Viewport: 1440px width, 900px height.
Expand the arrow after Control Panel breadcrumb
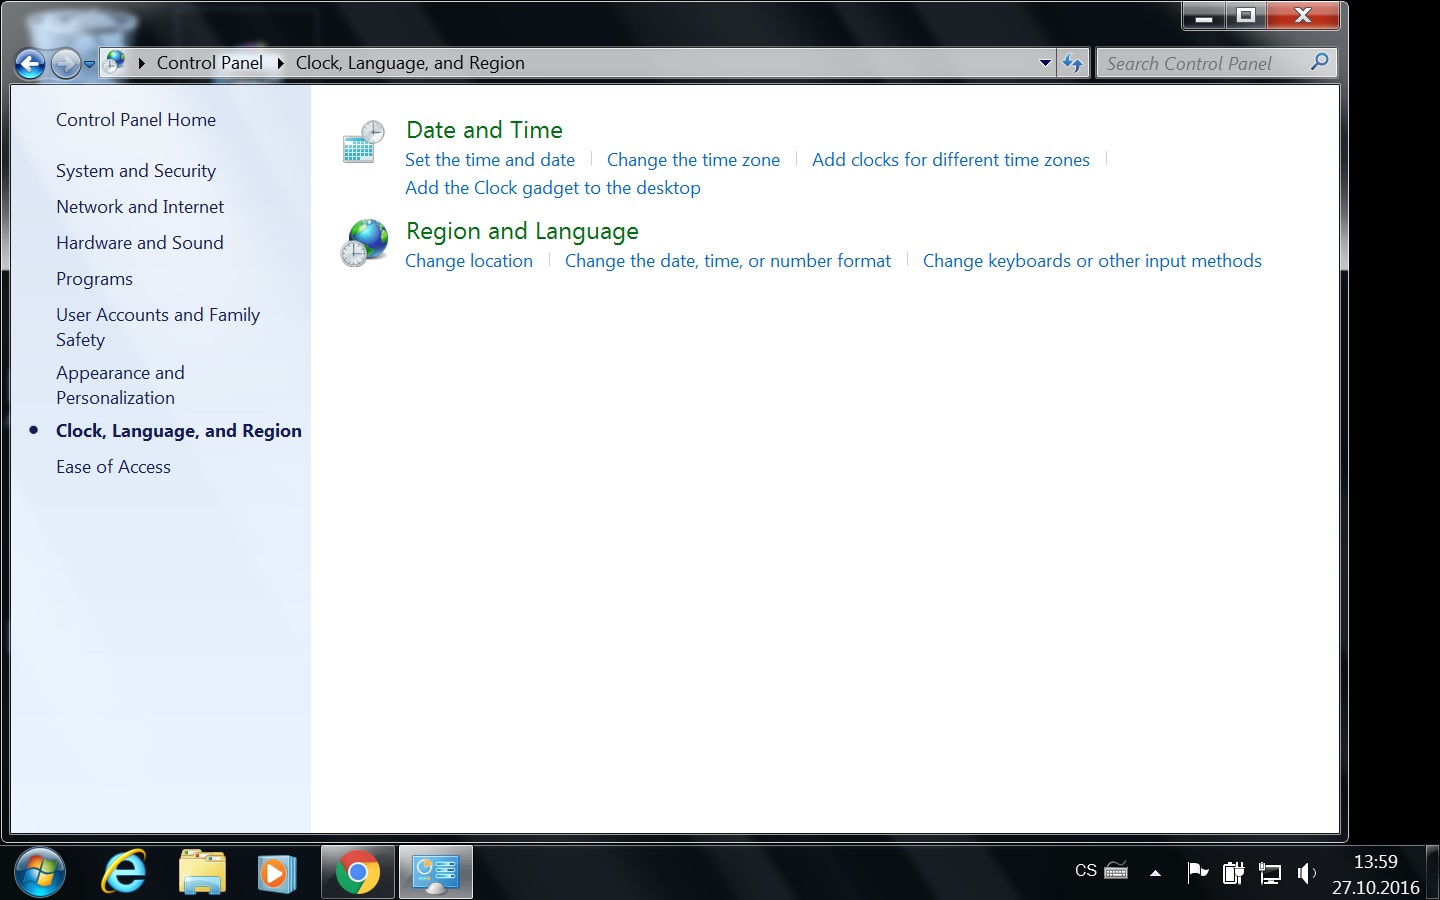[281, 63]
